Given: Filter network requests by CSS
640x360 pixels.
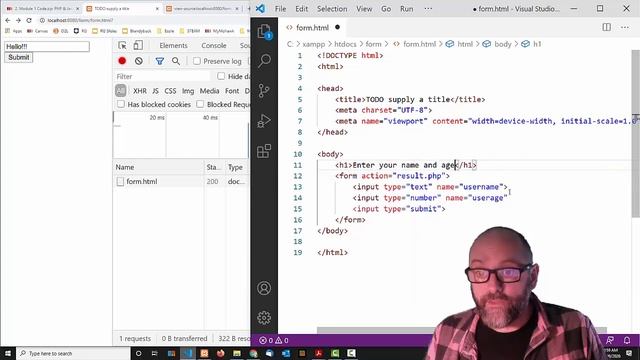Looking at the screenshot, I should [170, 91].
